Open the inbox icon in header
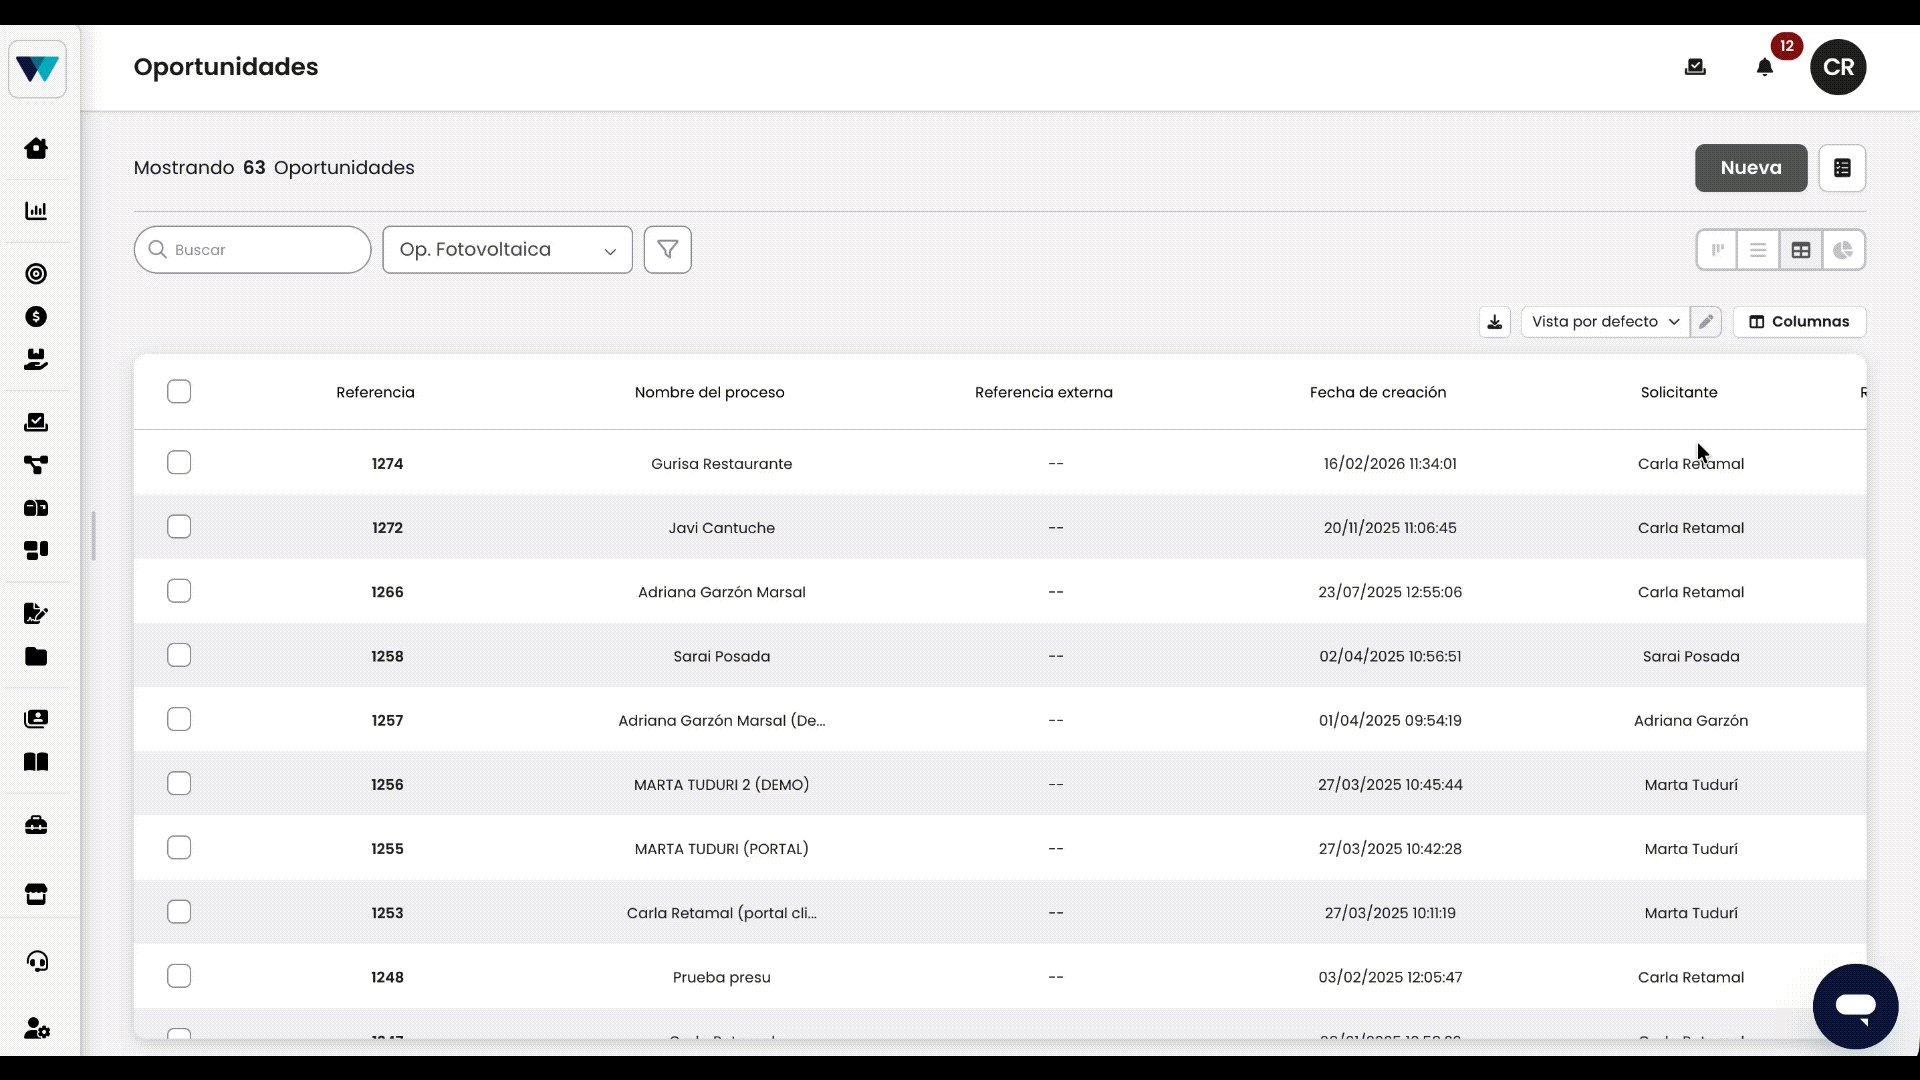 tap(1695, 67)
